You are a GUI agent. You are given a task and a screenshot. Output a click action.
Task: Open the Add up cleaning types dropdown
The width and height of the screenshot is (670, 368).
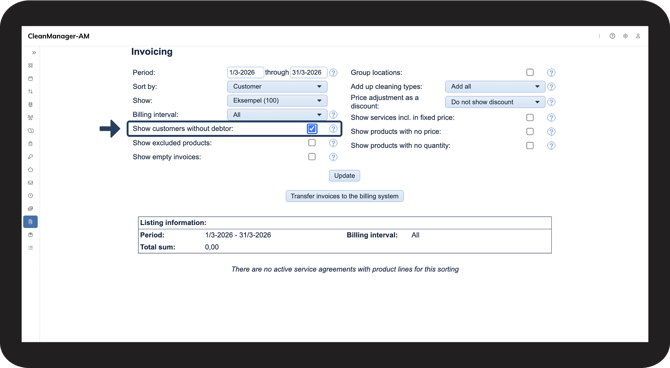coord(495,86)
